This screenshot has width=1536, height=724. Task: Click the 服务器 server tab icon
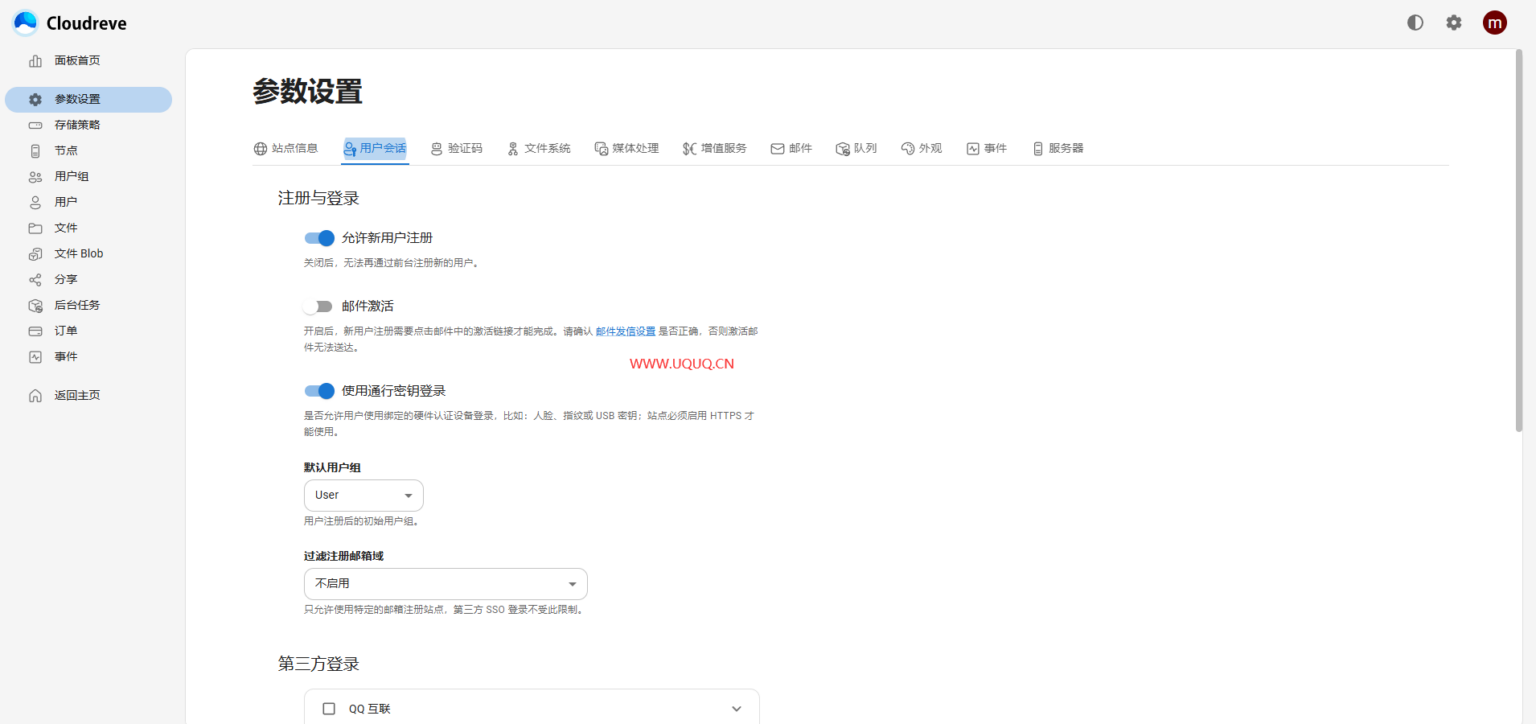[x=1037, y=149]
